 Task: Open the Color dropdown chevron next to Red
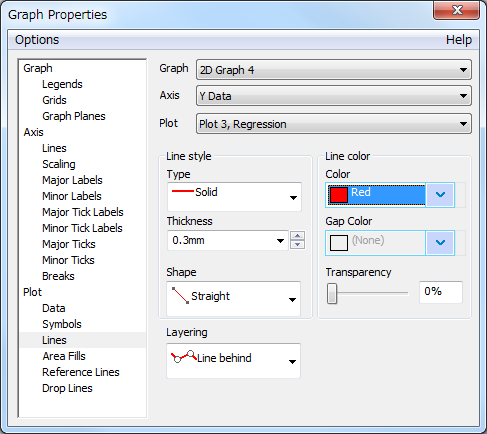[440, 195]
